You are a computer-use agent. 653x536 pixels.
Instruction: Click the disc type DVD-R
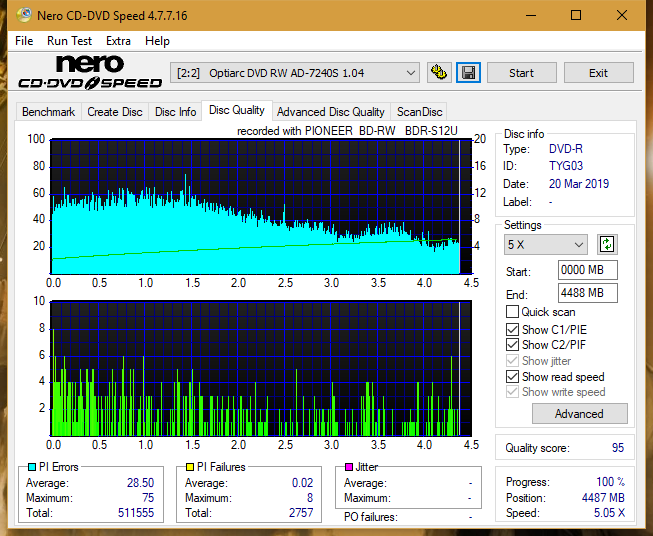(566, 149)
